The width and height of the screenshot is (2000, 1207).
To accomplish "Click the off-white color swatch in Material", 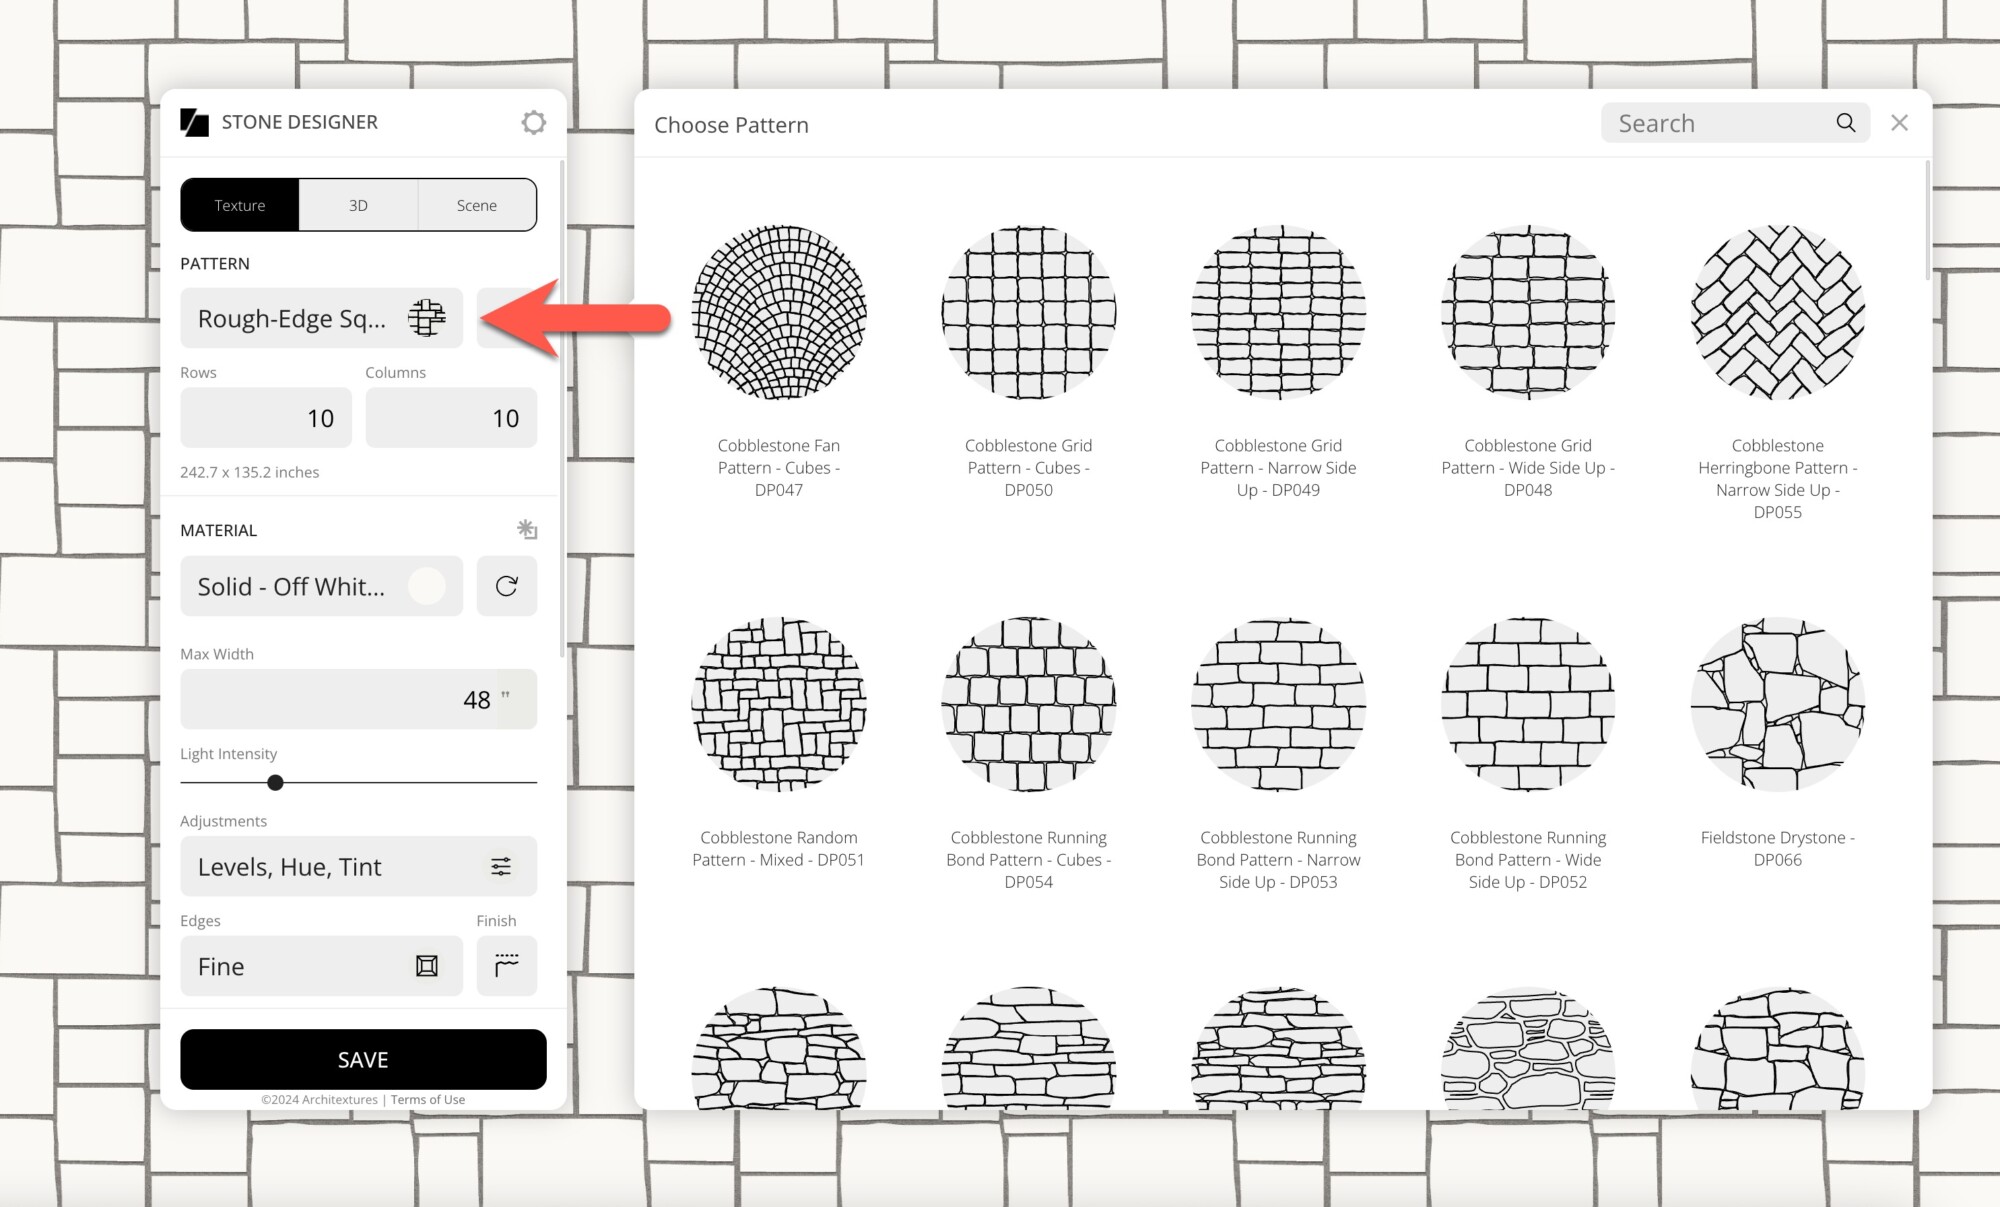I will click(428, 587).
